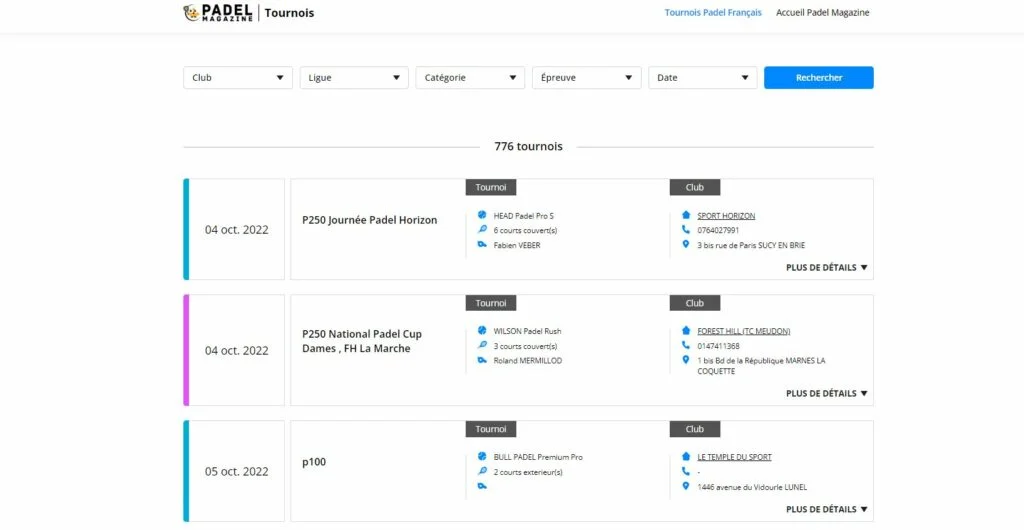Image resolution: width=1024 pixels, height=530 pixels.
Task: Click house icon next to SPORT HORIZON
Action: [x=686, y=215]
